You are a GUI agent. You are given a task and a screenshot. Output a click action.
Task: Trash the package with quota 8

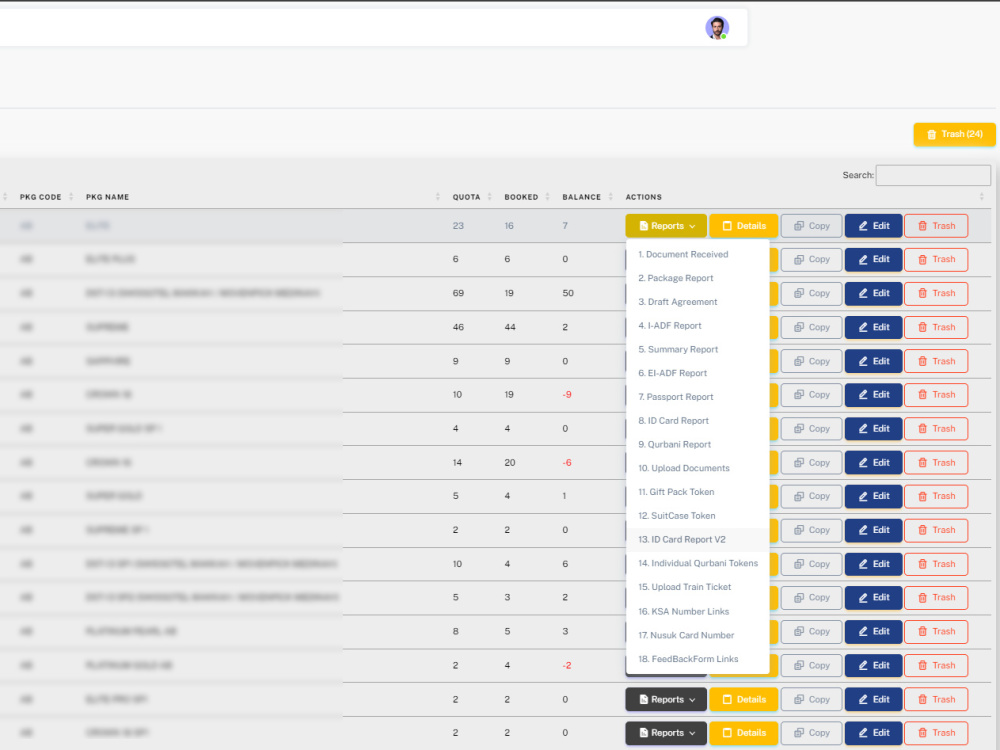click(x=936, y=631)
